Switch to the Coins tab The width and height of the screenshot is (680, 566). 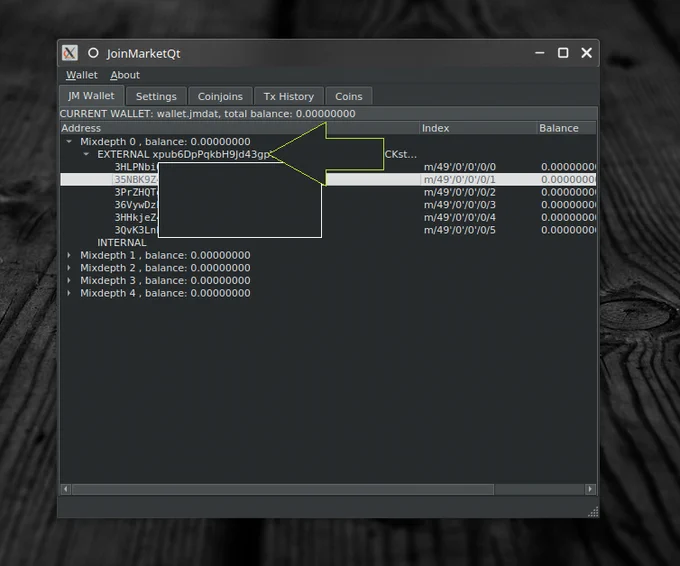349,96
